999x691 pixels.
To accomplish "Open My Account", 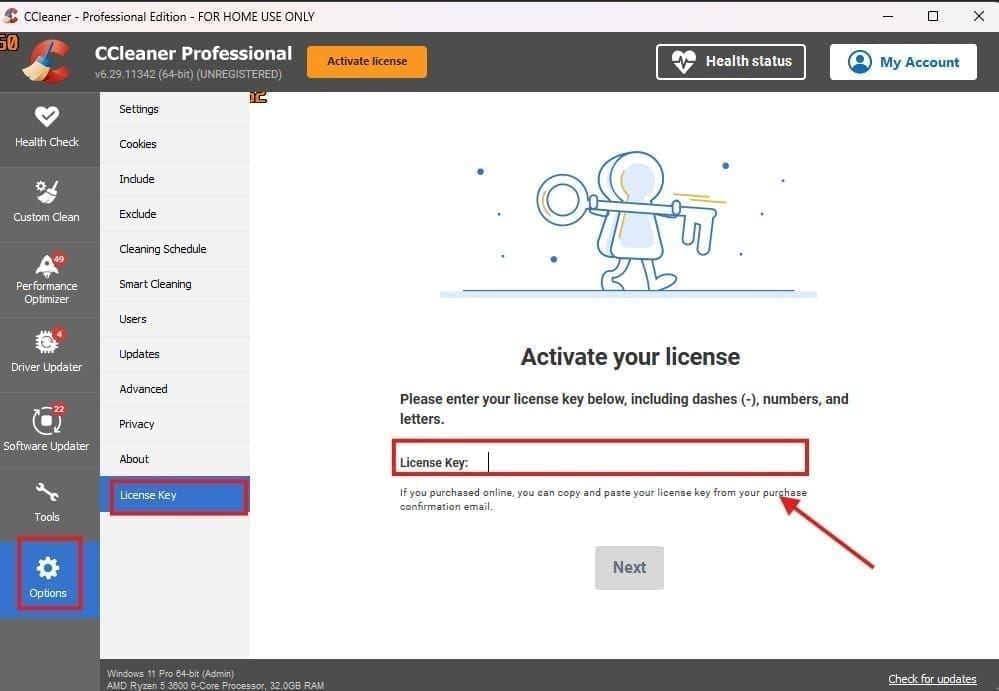I will pos(903,62).
